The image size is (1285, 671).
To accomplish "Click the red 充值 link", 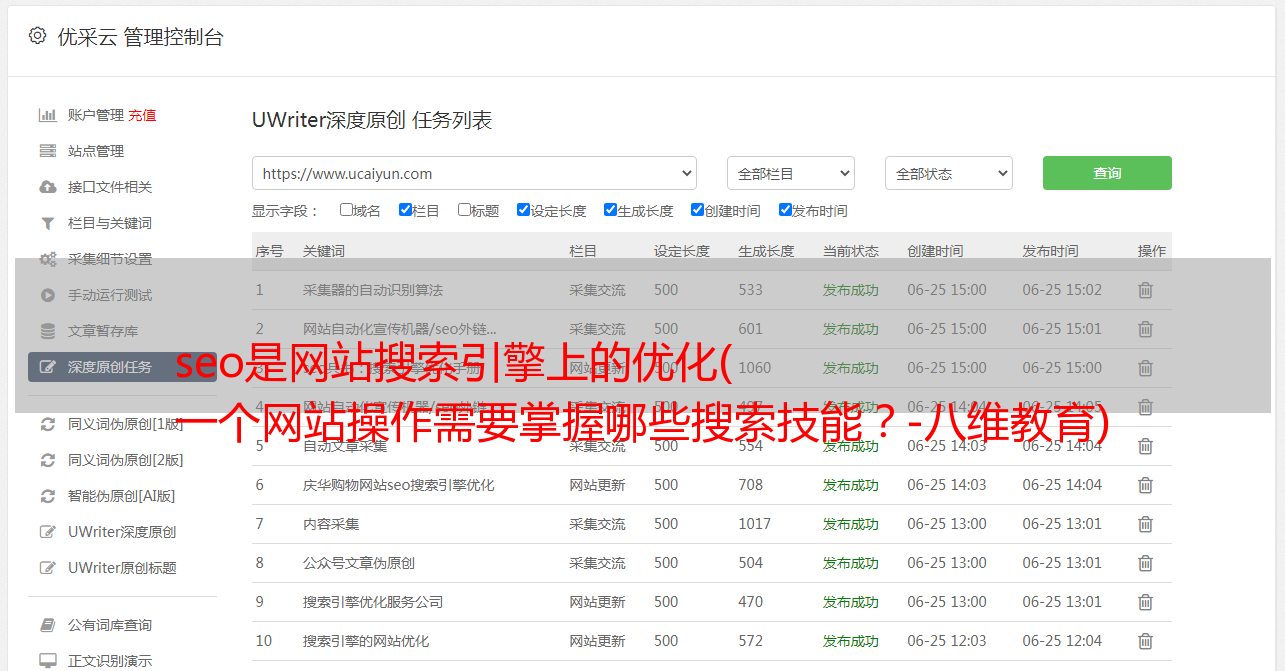I will [x=142, y=115].
